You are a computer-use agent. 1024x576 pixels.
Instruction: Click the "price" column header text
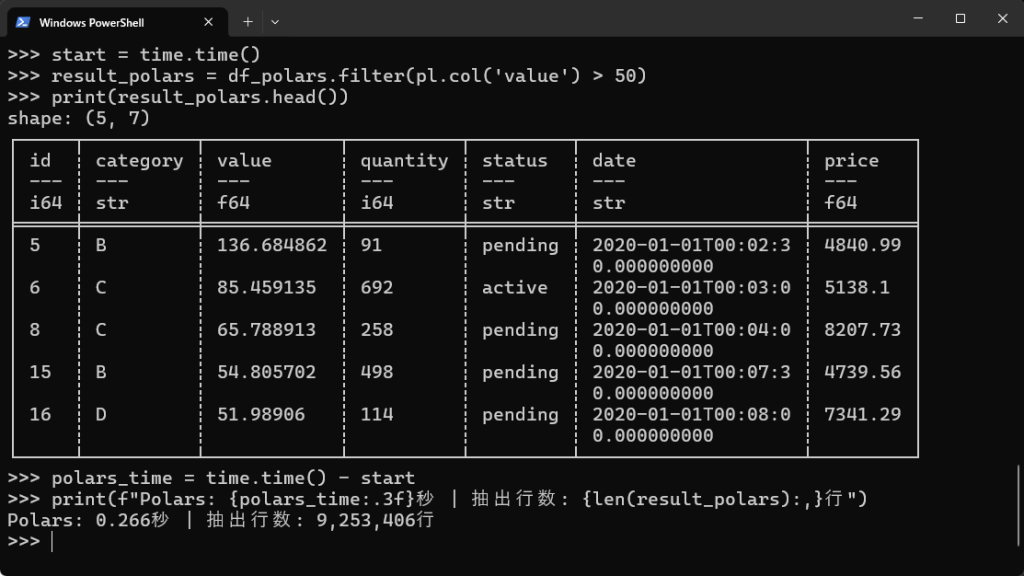(x=851, y=160)
